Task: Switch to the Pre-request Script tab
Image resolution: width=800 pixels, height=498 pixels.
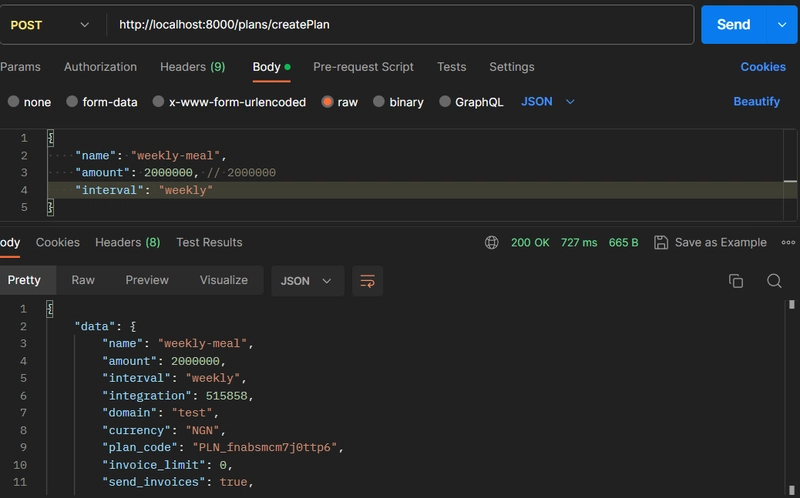Action: [x=363, y=67]
